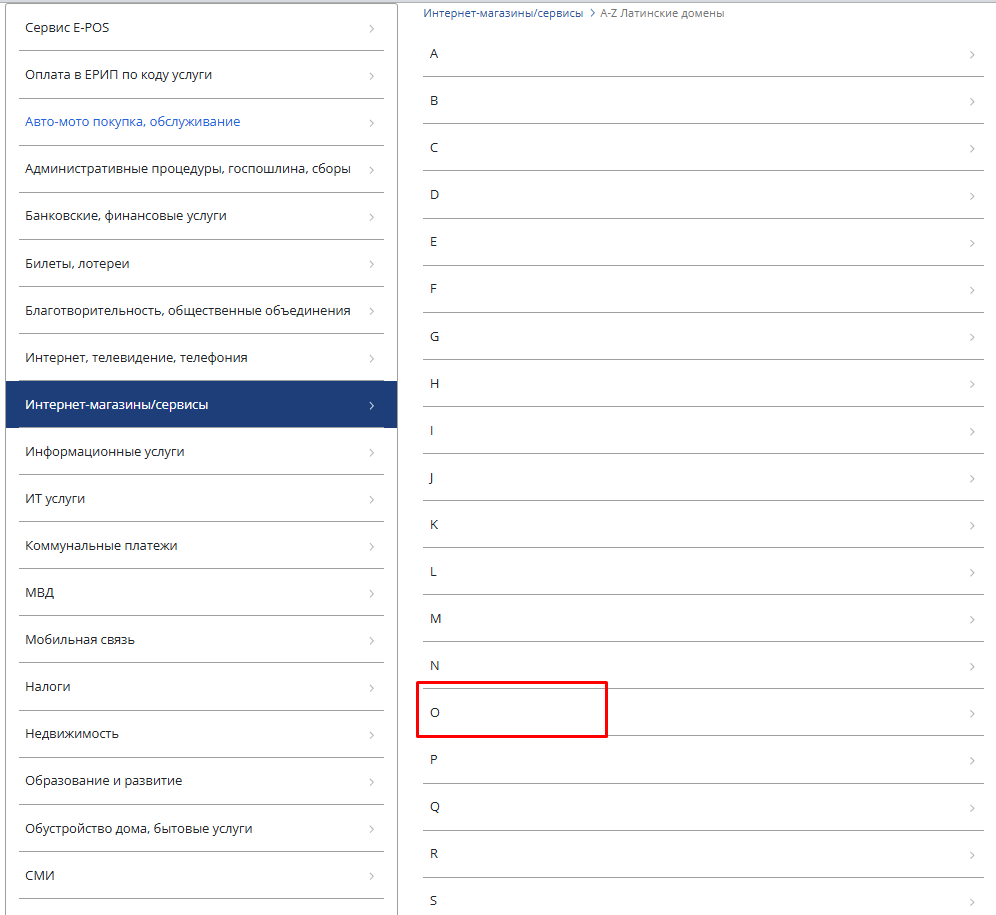Screen dimensions: 996x915
Task: Click the Коммунальные платежи chevron arrow
Action: (x=372, y=546)
